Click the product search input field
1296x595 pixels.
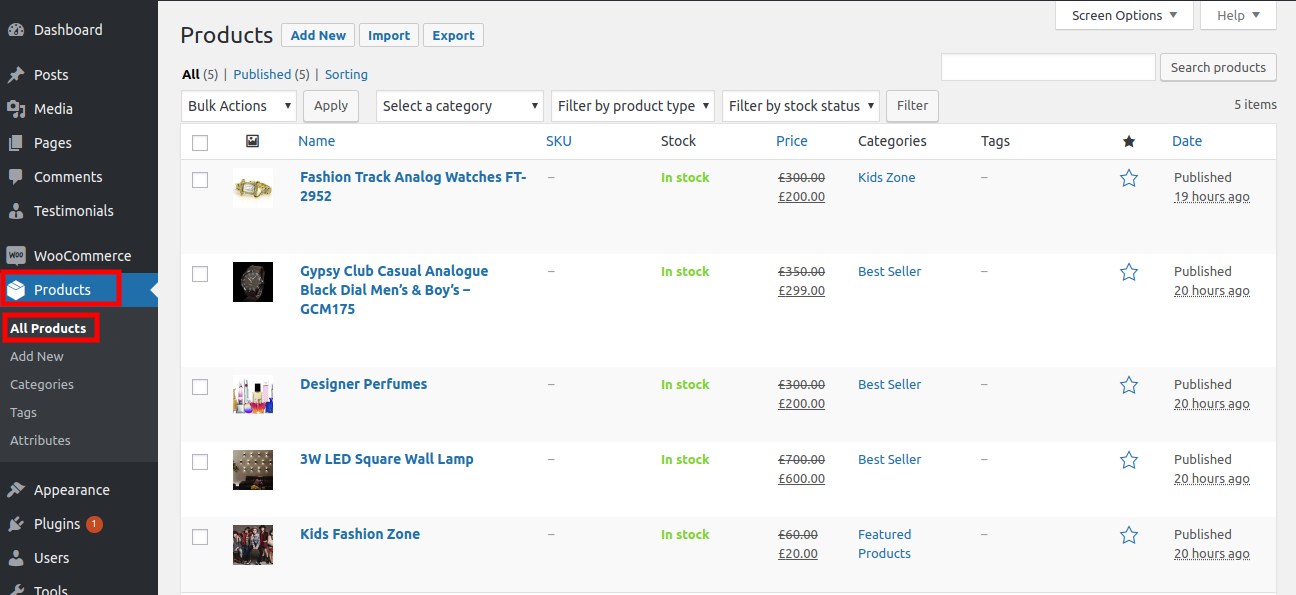(x=1048, y=68)
